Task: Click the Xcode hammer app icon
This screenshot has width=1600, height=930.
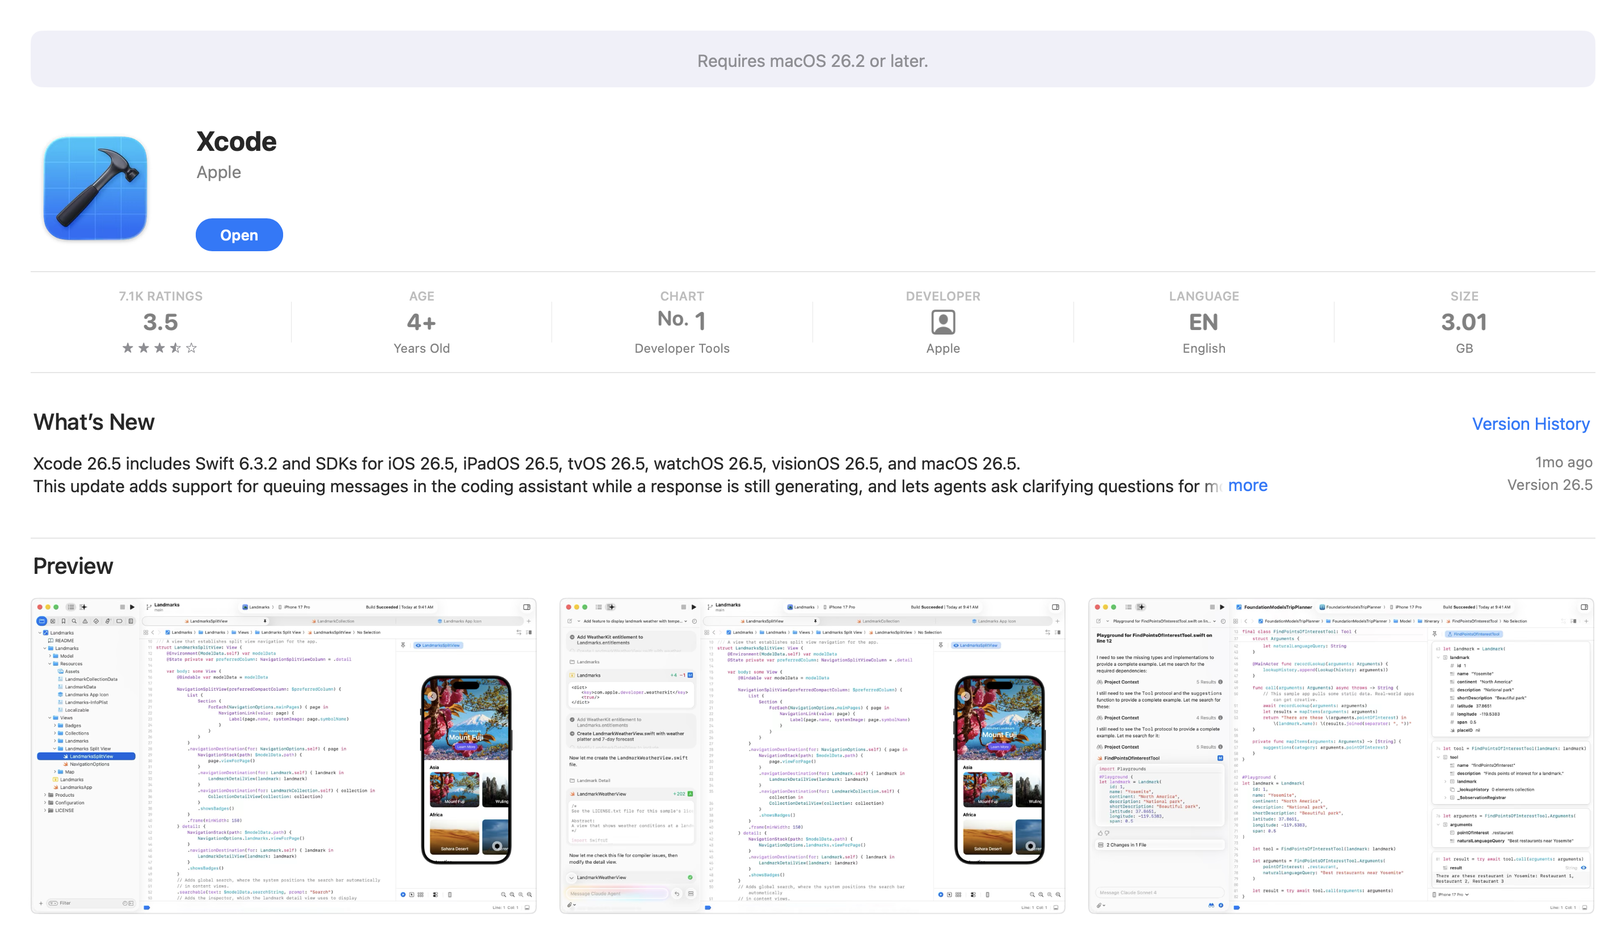Action: [x=95, y=188]
